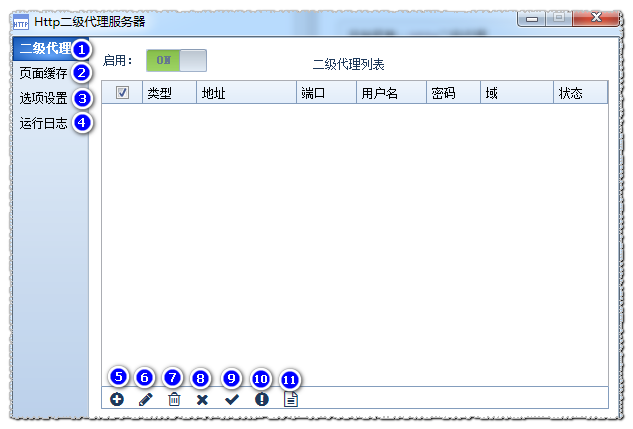Click the plus icon to add a proxy
This screenshot has width=633, height=429.
click(x=117, y=399)
